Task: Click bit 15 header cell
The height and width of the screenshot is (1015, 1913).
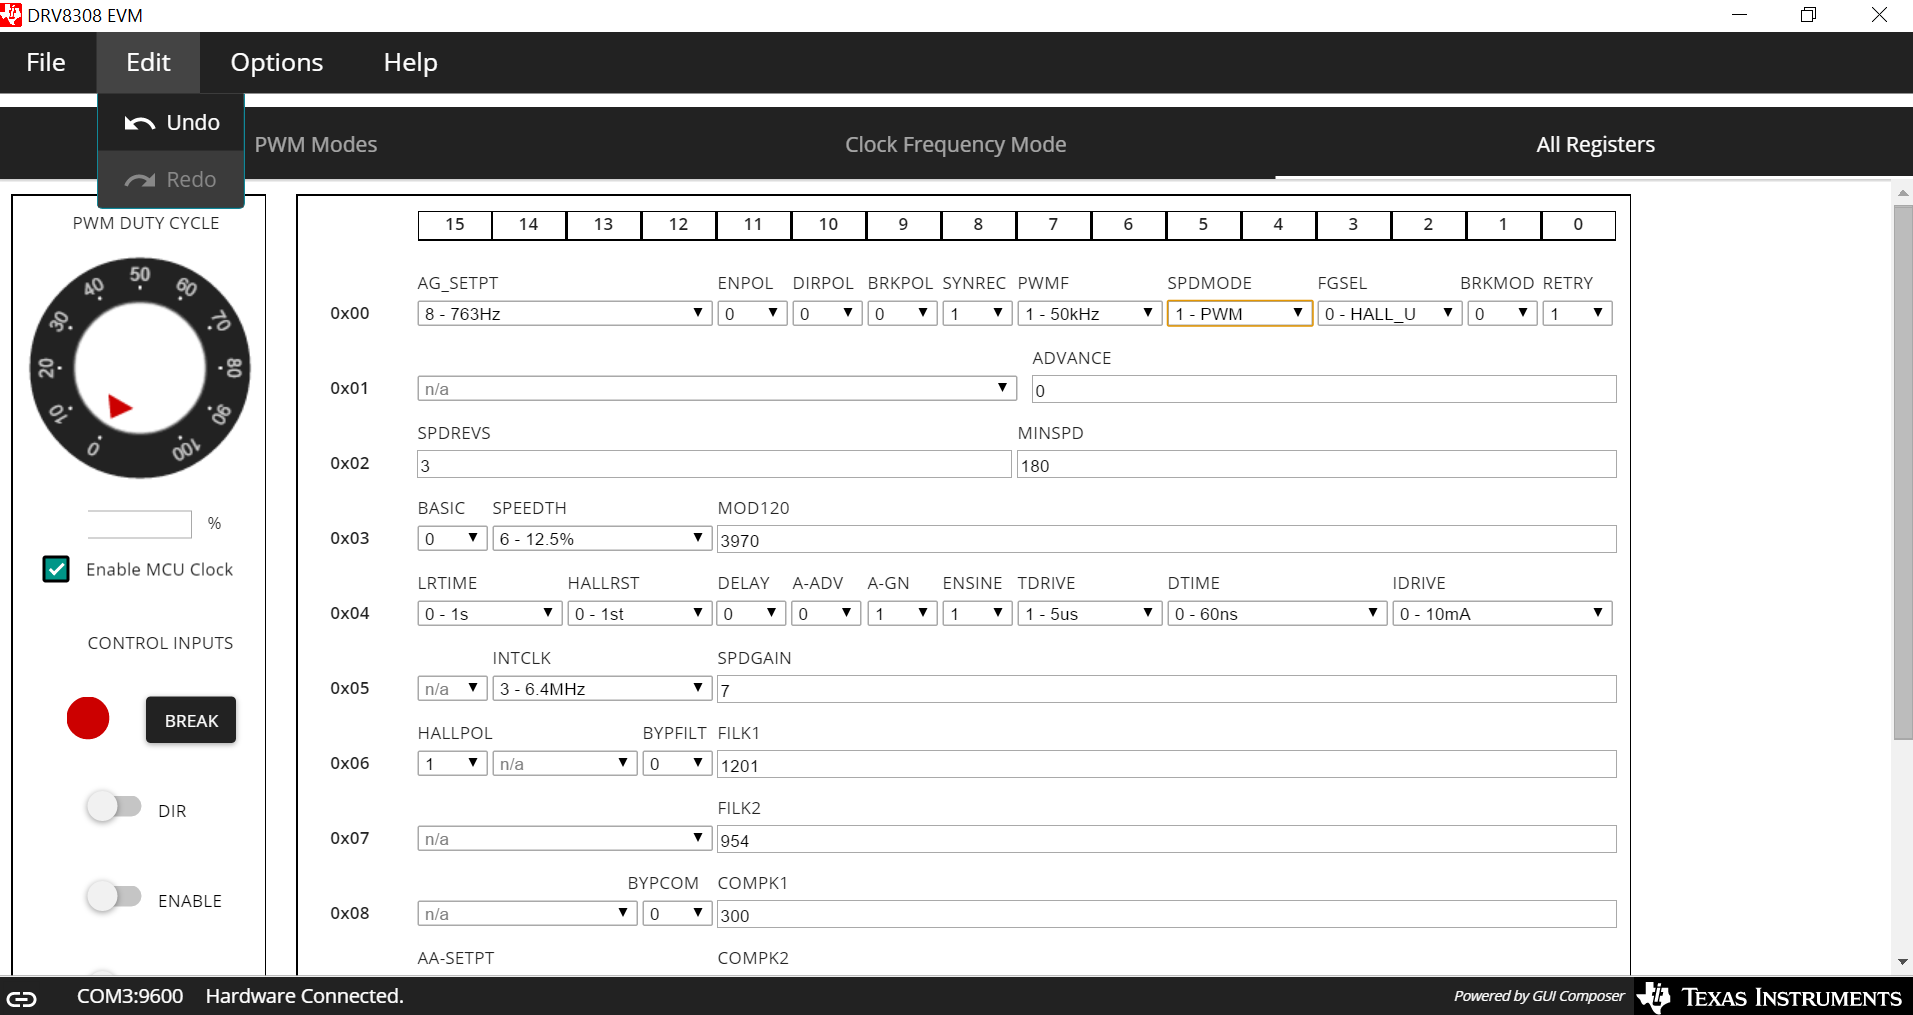Action: click(455, 225)
